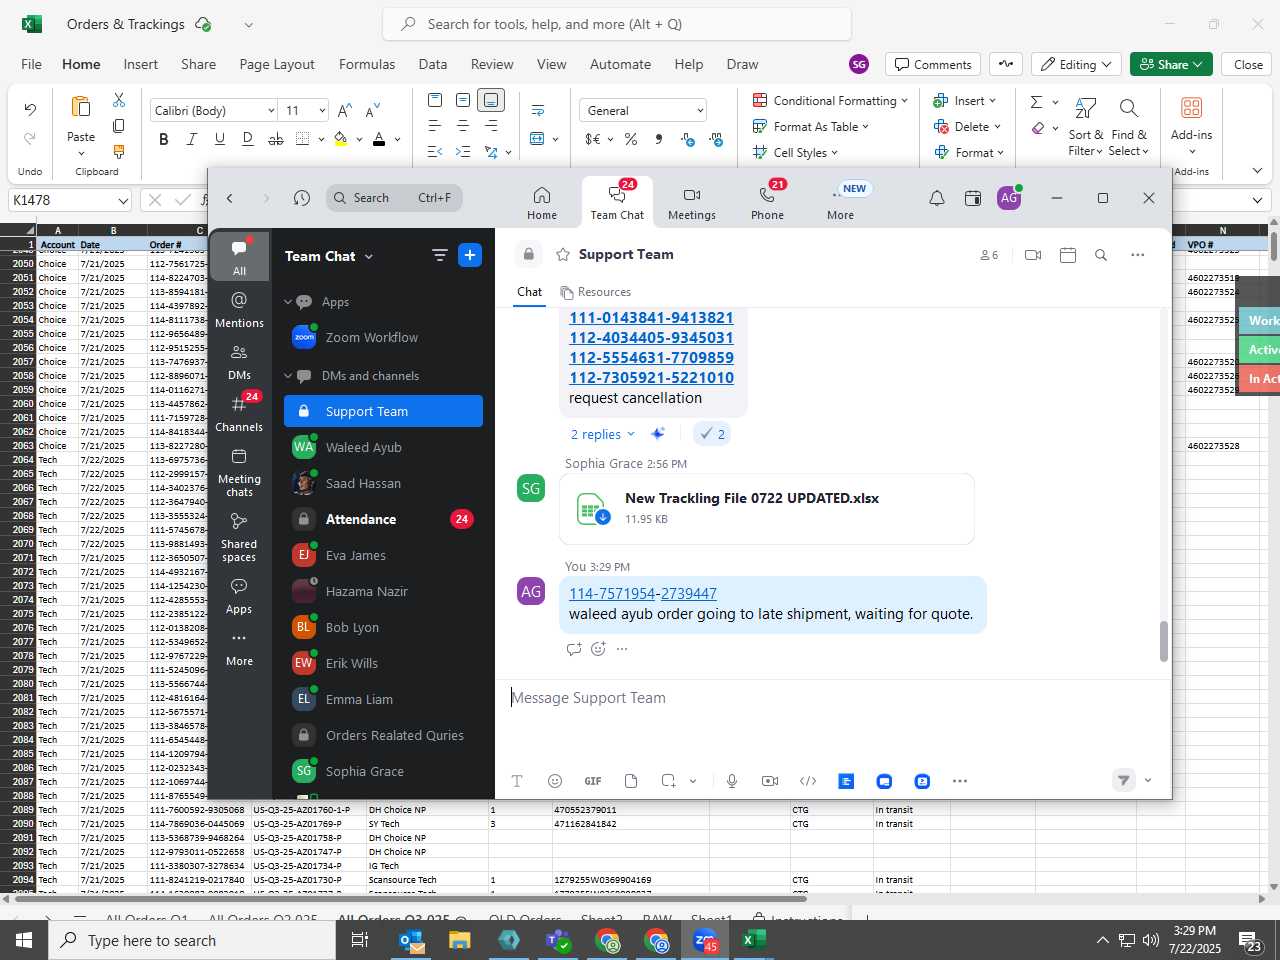Open the emoji picker in message toolbar
The image size is (1280, 960).
(555, 781)
